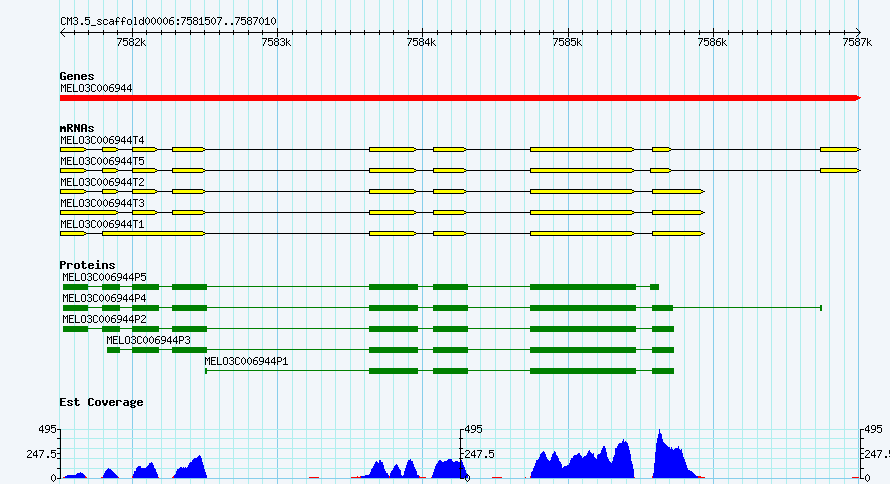
Task: Open protein label MELO3C006944P5
Action: point(104,277)
